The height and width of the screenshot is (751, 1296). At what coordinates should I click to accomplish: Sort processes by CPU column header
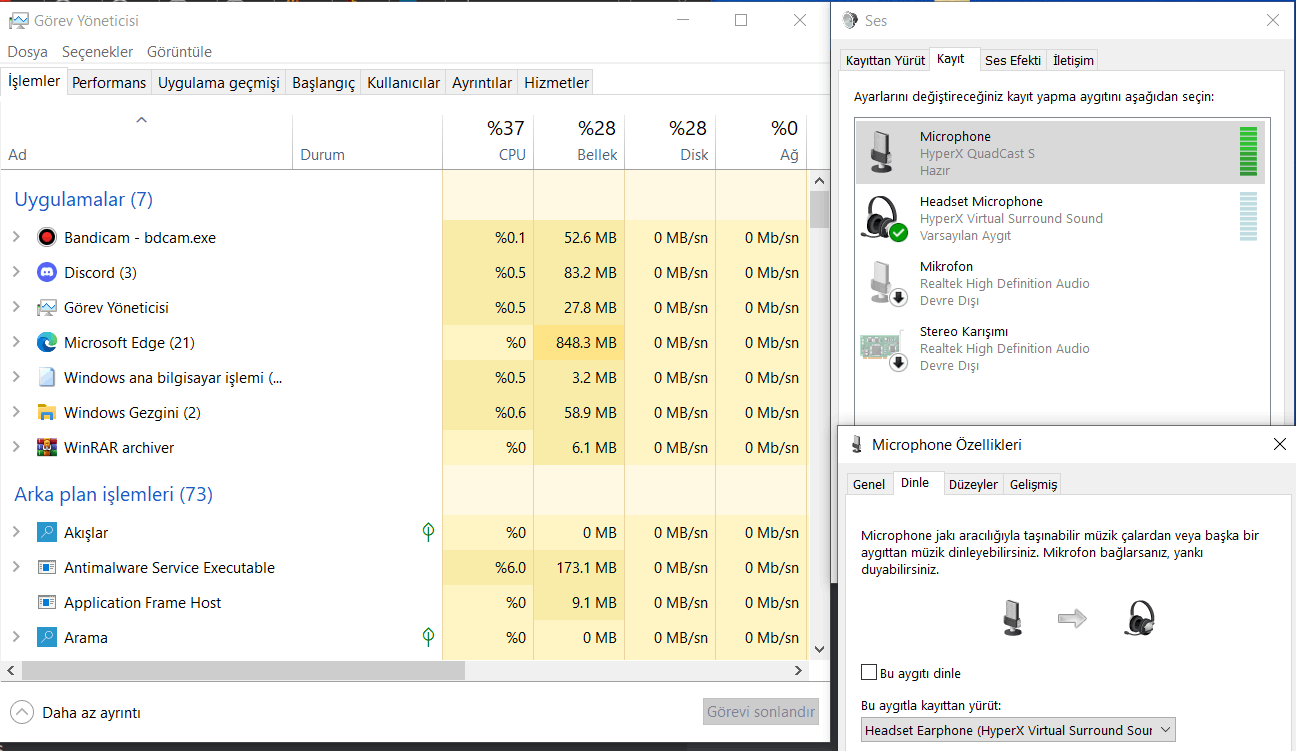click(488, 141)
